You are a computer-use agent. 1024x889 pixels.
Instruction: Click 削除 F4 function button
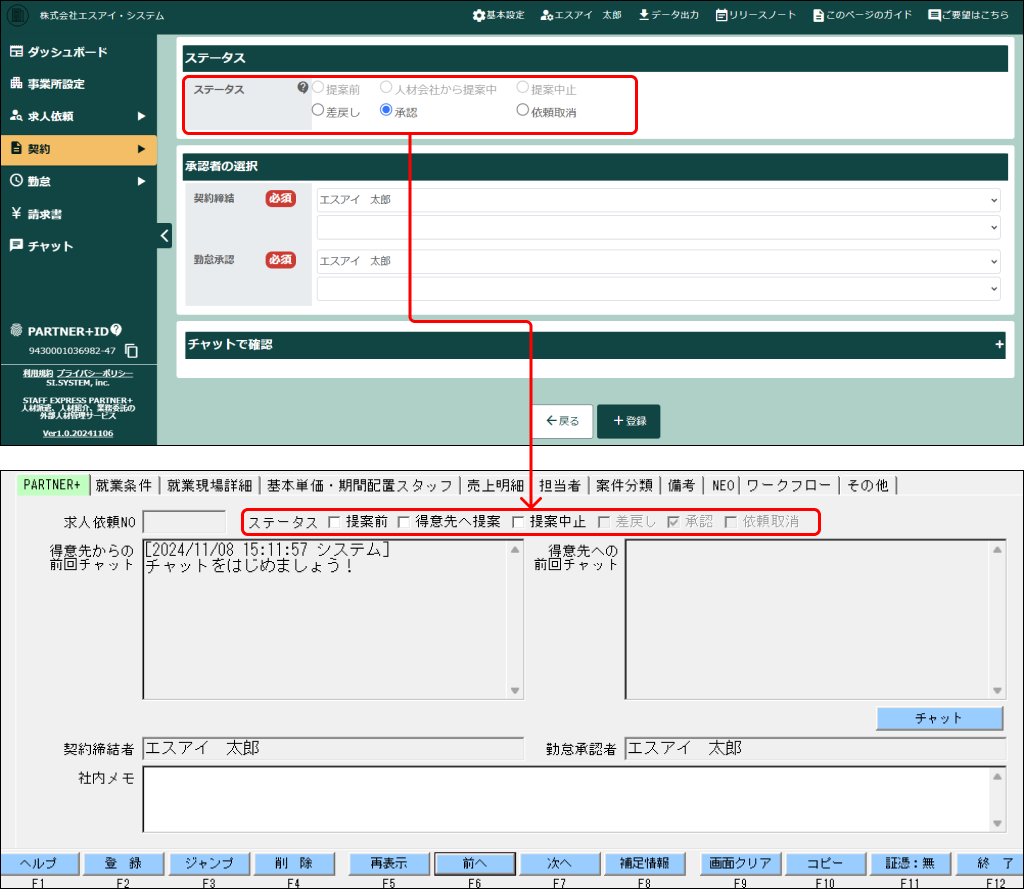[294, 864]
